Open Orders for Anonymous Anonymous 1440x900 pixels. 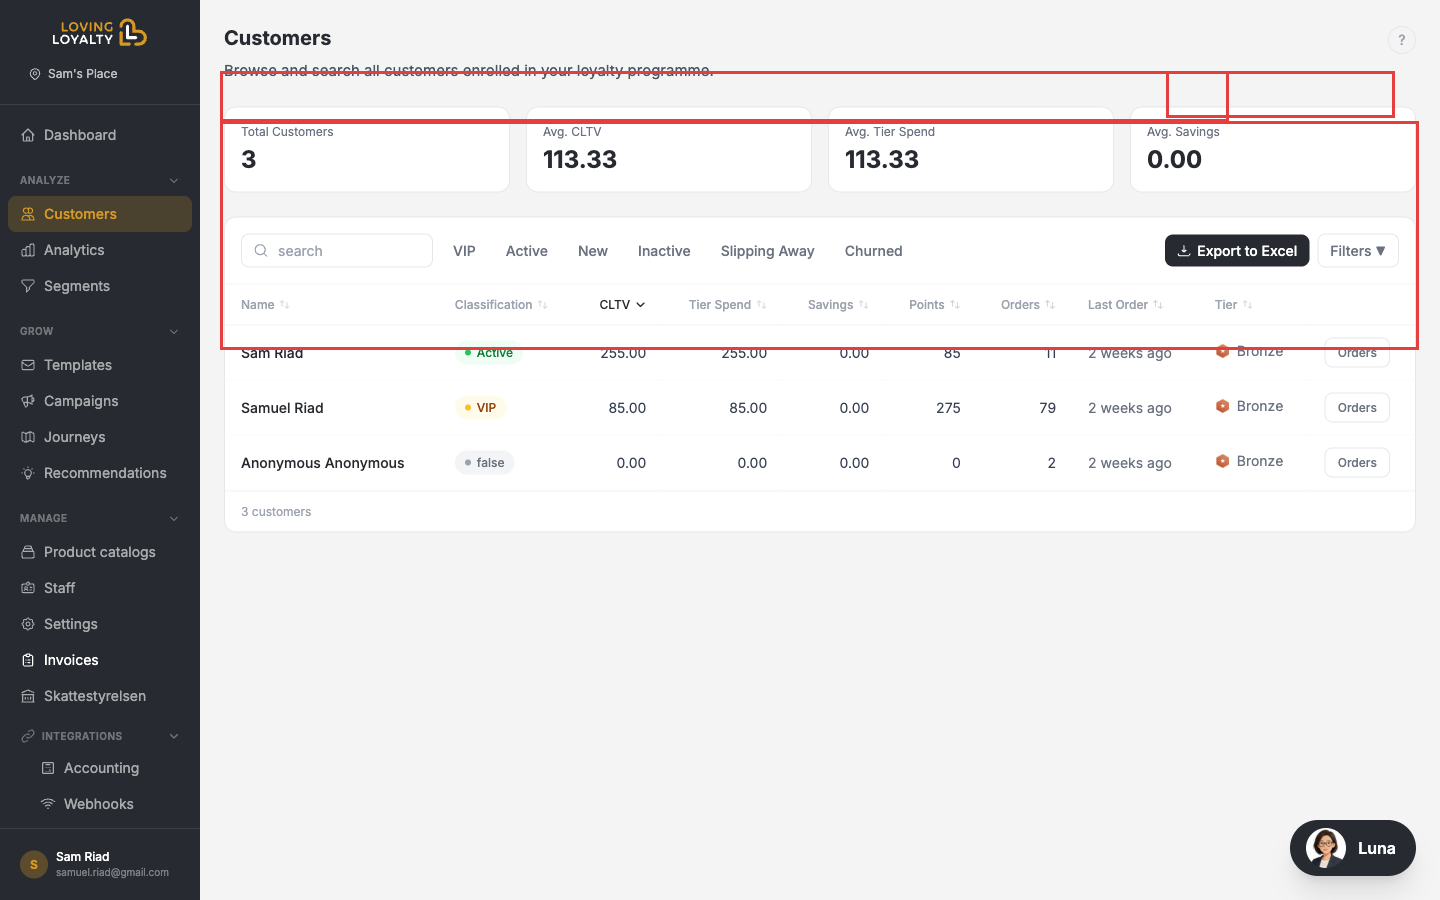(x=1357, y=463)
